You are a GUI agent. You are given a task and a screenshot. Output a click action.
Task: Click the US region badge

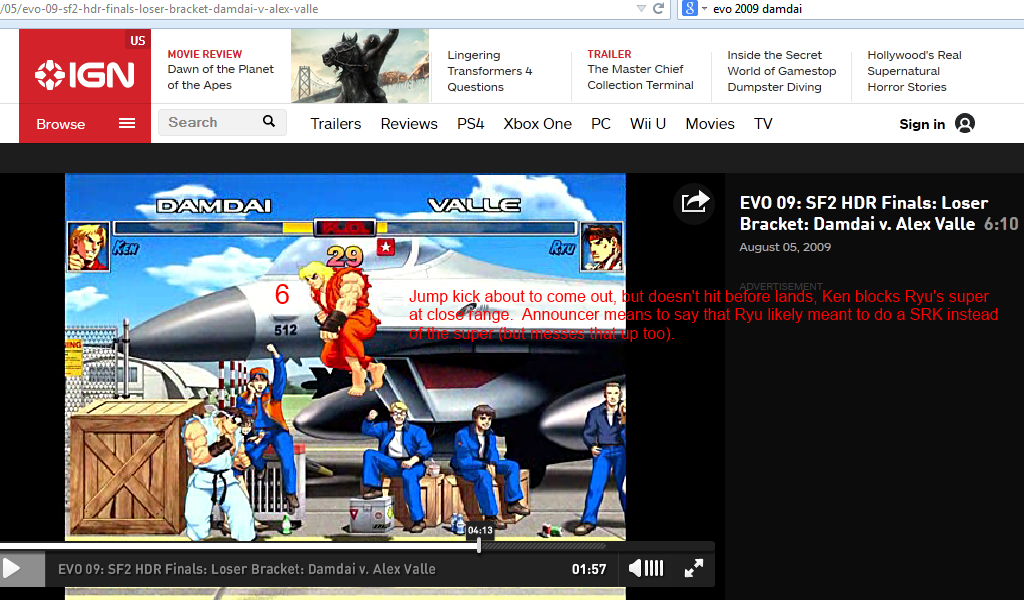[x=138, y=40]
